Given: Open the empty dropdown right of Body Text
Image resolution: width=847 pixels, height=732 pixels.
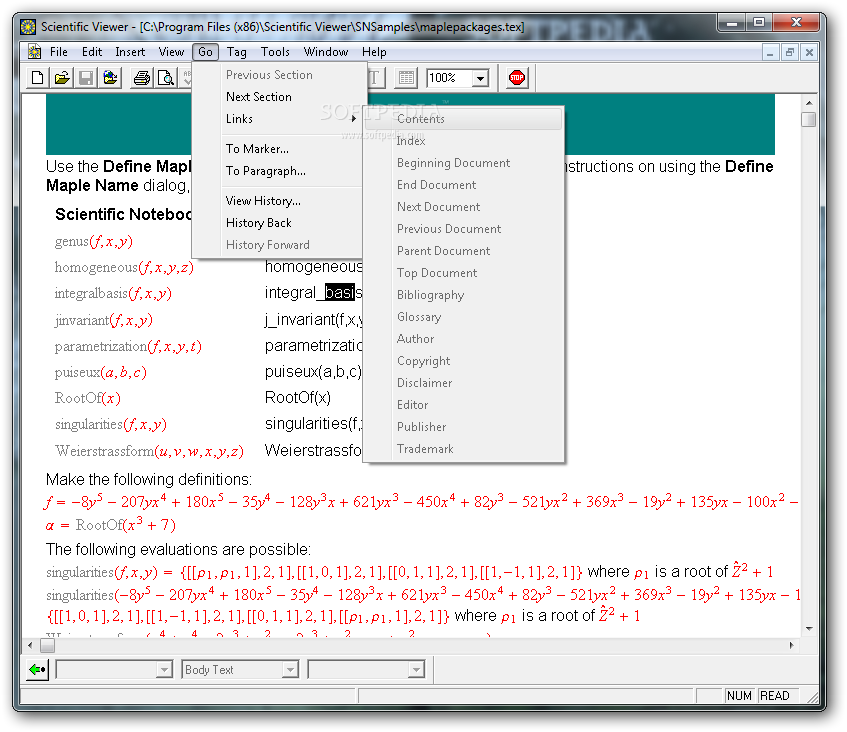Looking at the screenshot, I should click(416, 670).
